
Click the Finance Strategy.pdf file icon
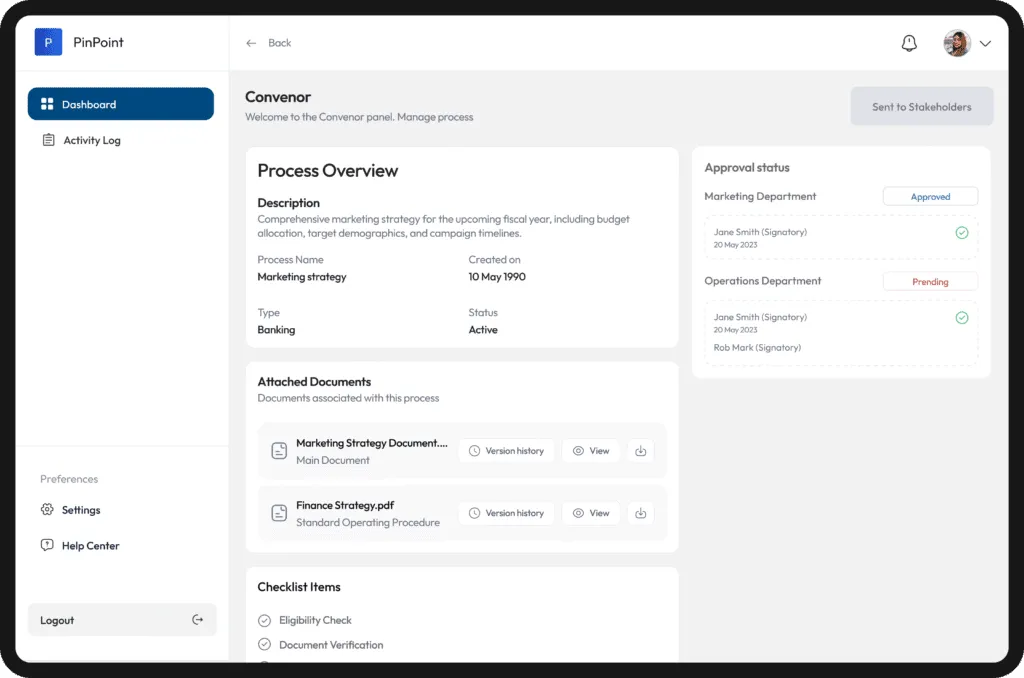(x=280, y=513)
